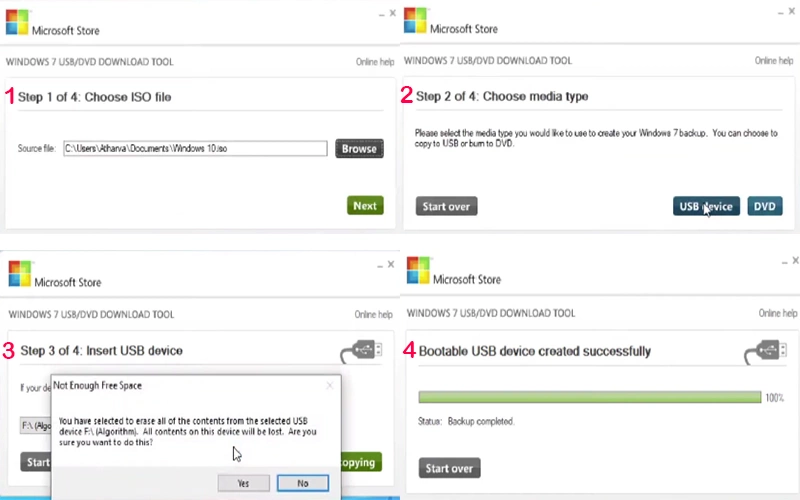Click 'Bootable USB device created successfully' heading
This screenshot has width=800, height=500.
click(535, 351)
